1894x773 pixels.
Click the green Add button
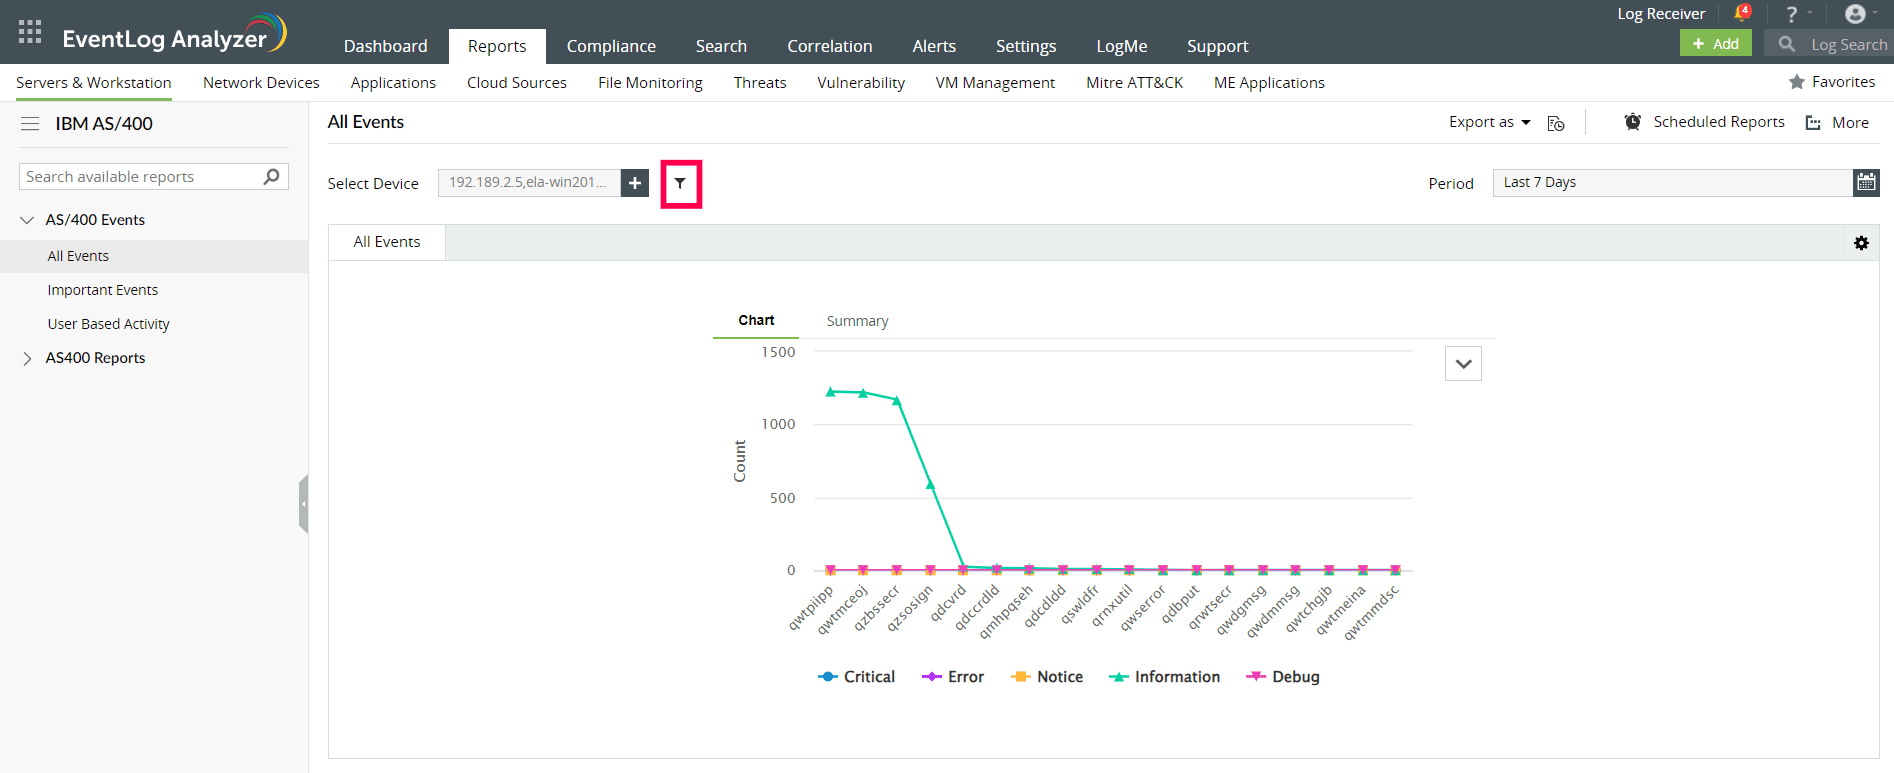[1715, 44]
